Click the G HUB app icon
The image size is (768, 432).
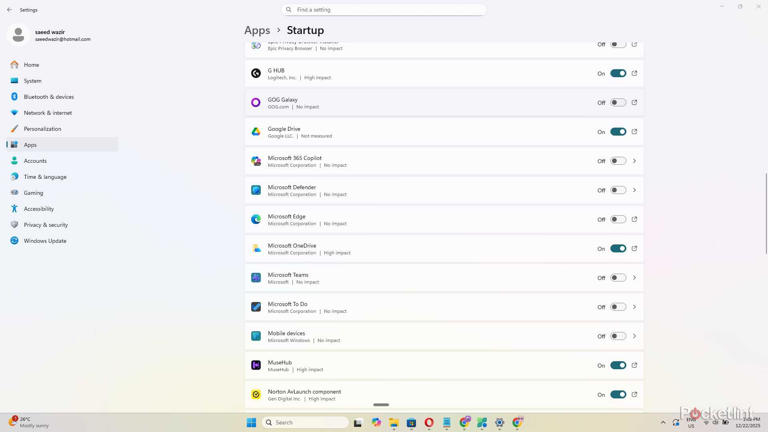pyautogui.click(x=256, y=73)
